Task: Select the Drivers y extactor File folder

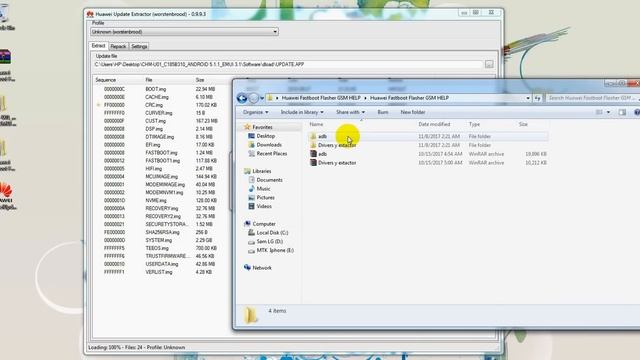Action: click(428, 145)
